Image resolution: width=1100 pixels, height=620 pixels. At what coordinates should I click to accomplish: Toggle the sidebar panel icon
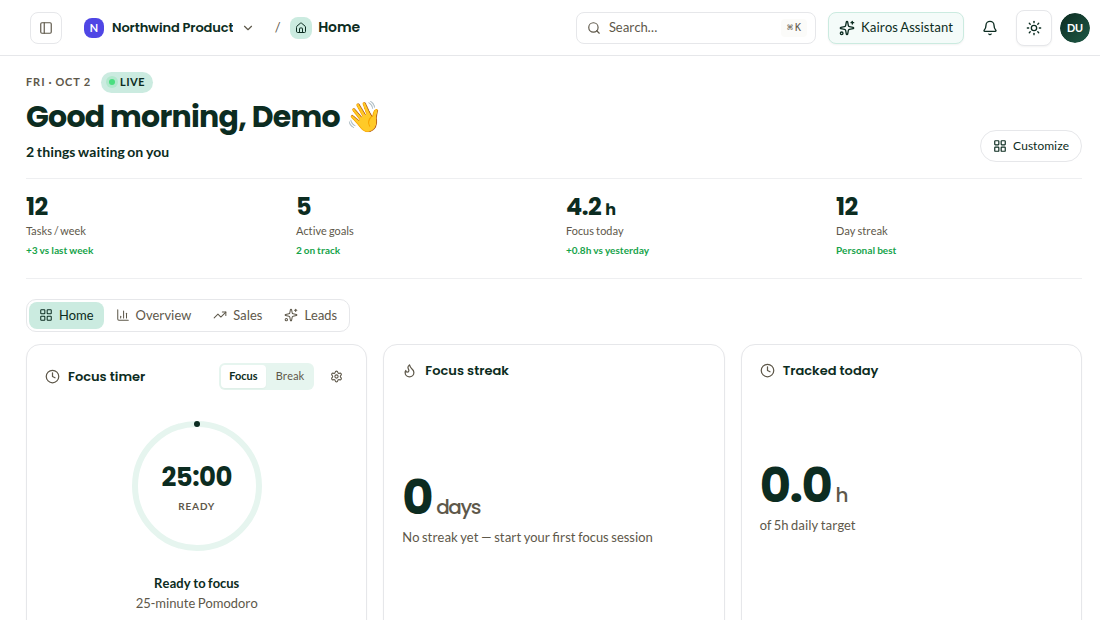(x=46, y=28)
